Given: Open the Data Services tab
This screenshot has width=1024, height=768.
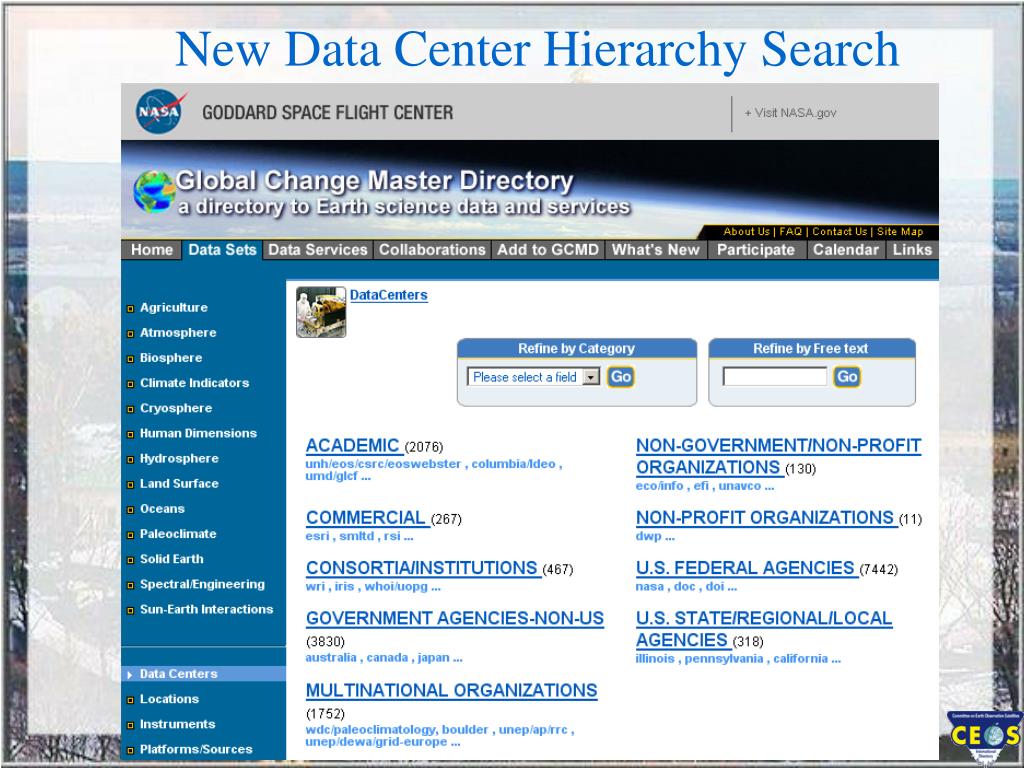Looking at the screenshot, I should coord(317,250).
